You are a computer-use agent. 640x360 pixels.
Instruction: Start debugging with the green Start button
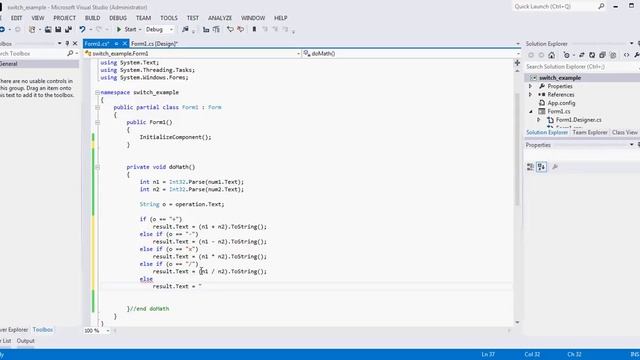click(x=126, y=29)
